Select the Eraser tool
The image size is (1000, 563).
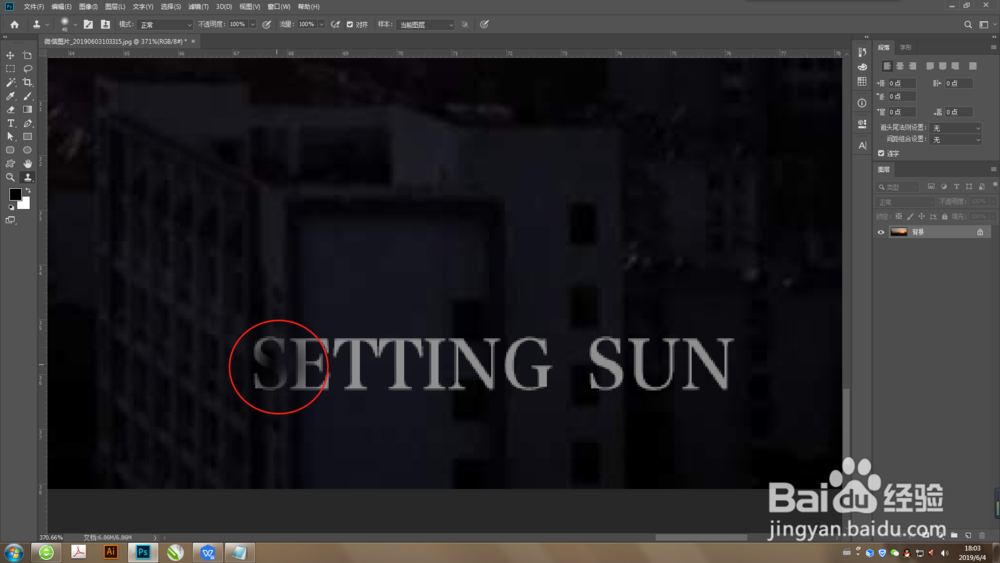(10, 110)
